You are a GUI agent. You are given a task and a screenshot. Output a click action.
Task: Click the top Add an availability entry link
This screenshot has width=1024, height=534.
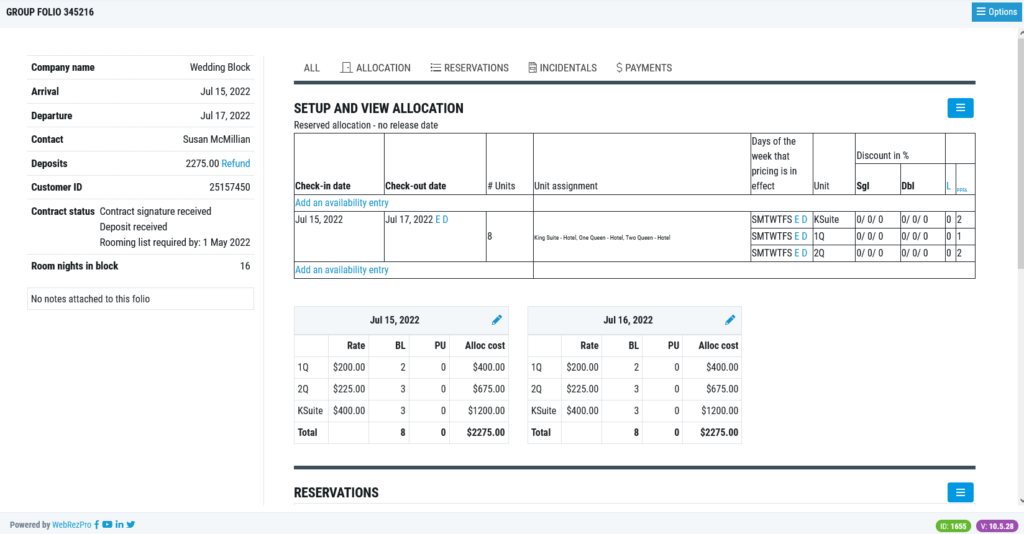pyautogui.click(x=342, y=202)
